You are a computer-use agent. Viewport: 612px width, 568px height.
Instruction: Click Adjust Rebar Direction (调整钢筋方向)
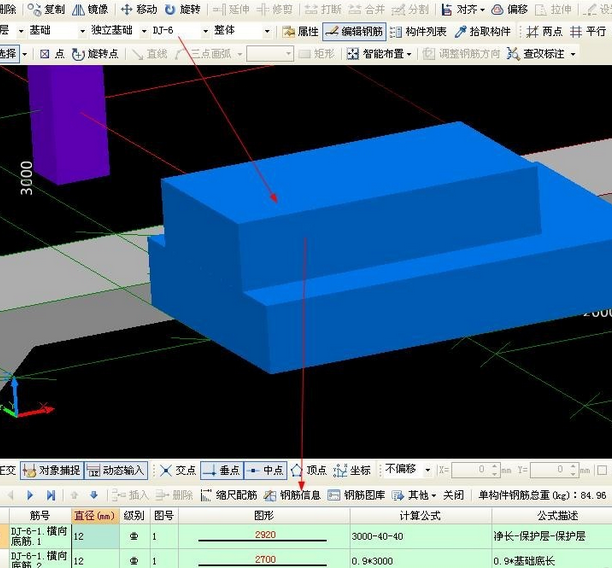point(461,54)
